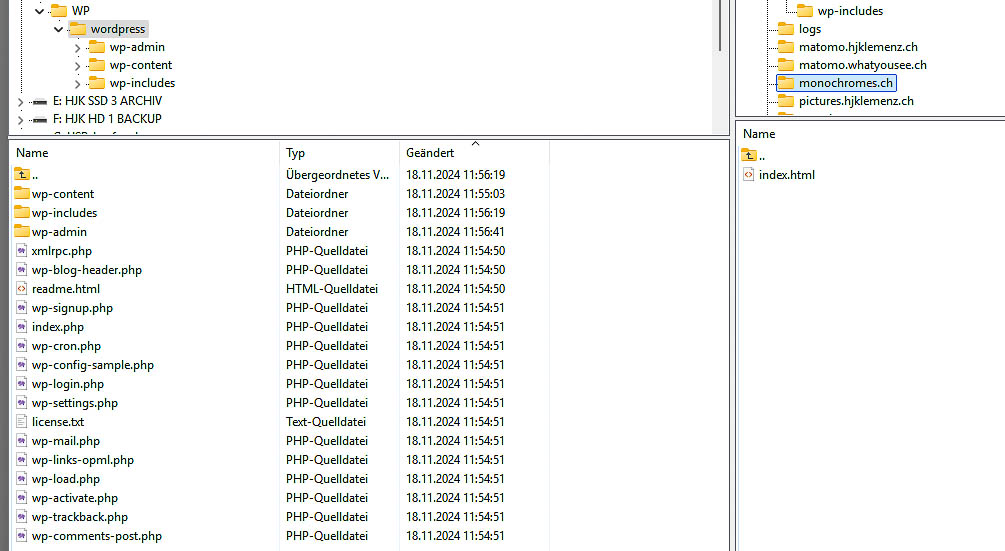Select wp-settings.php file icon
Screen dimensions: 1005x551
click(x=22, y=402)
